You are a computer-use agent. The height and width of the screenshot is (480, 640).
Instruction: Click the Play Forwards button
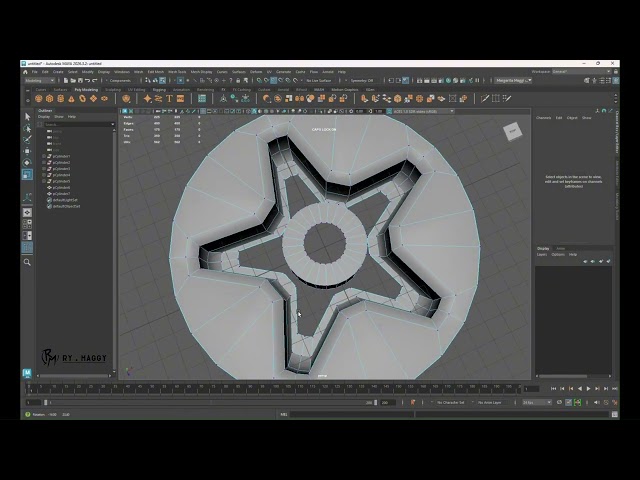point(588,389)
